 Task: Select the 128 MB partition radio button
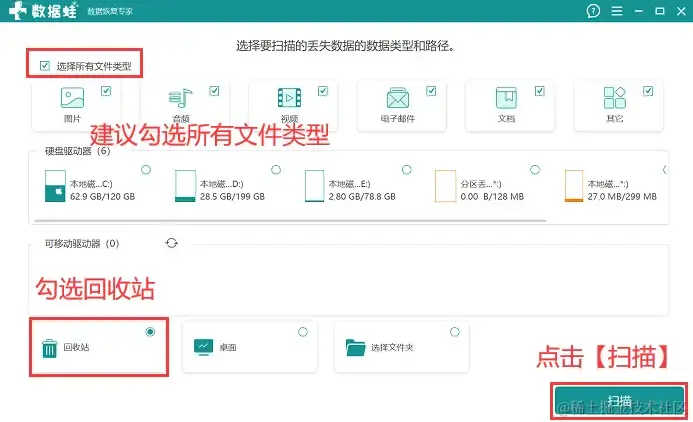click(535, 170)
